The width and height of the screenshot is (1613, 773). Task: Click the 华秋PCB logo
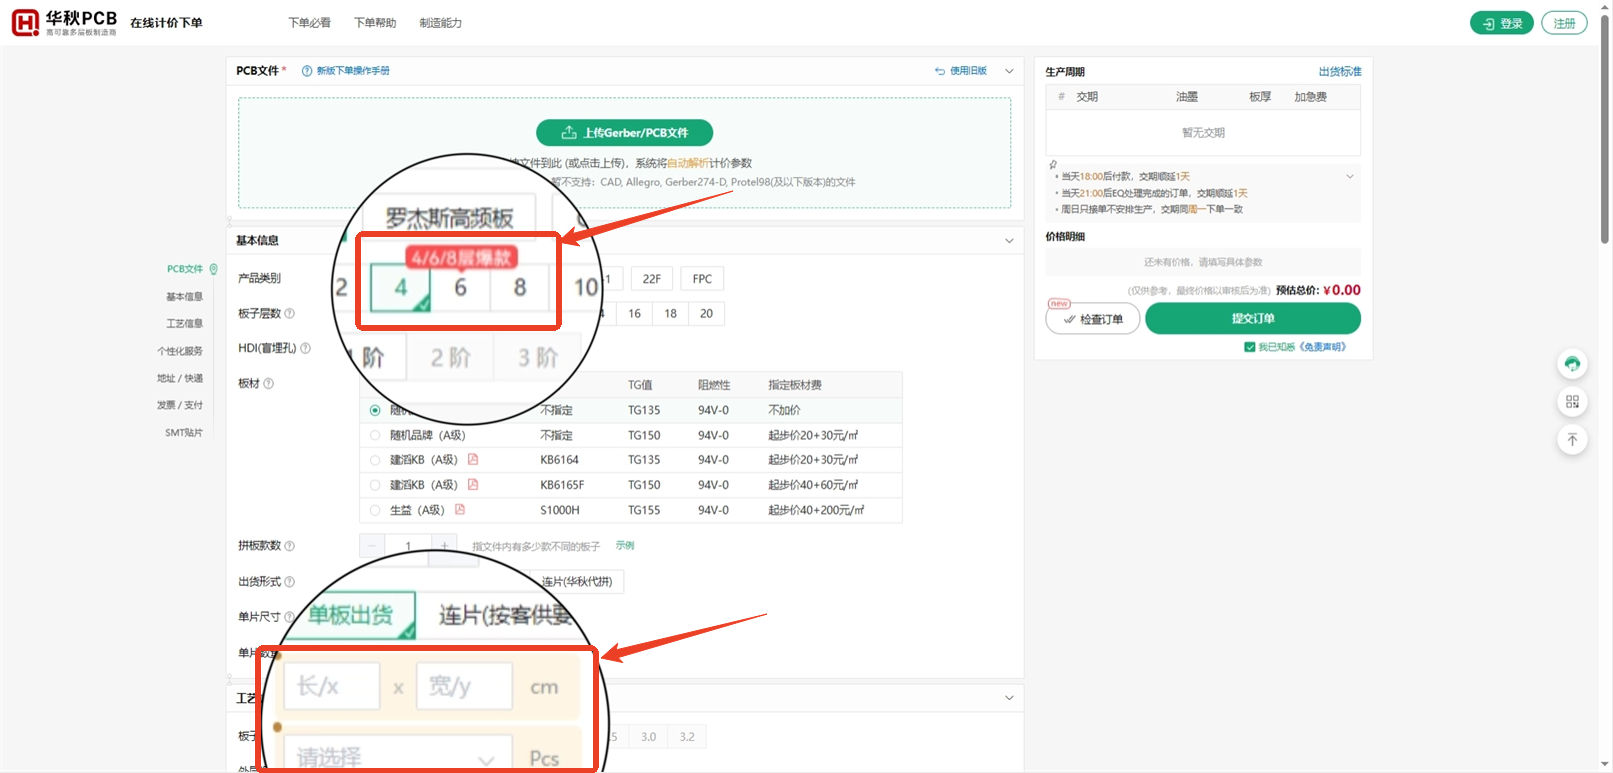click(65, 22)
